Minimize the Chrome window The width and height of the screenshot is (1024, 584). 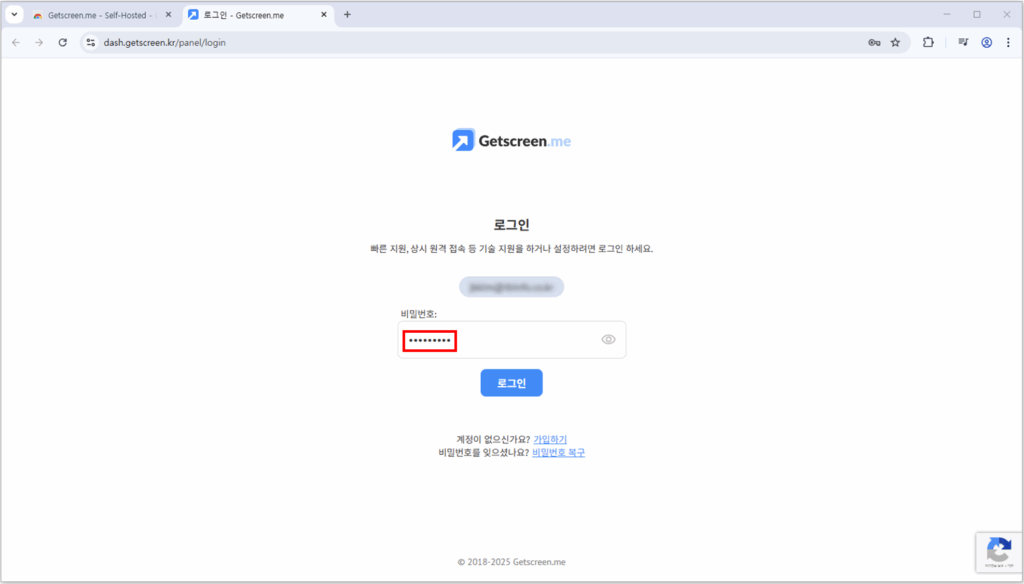(947, 14)
